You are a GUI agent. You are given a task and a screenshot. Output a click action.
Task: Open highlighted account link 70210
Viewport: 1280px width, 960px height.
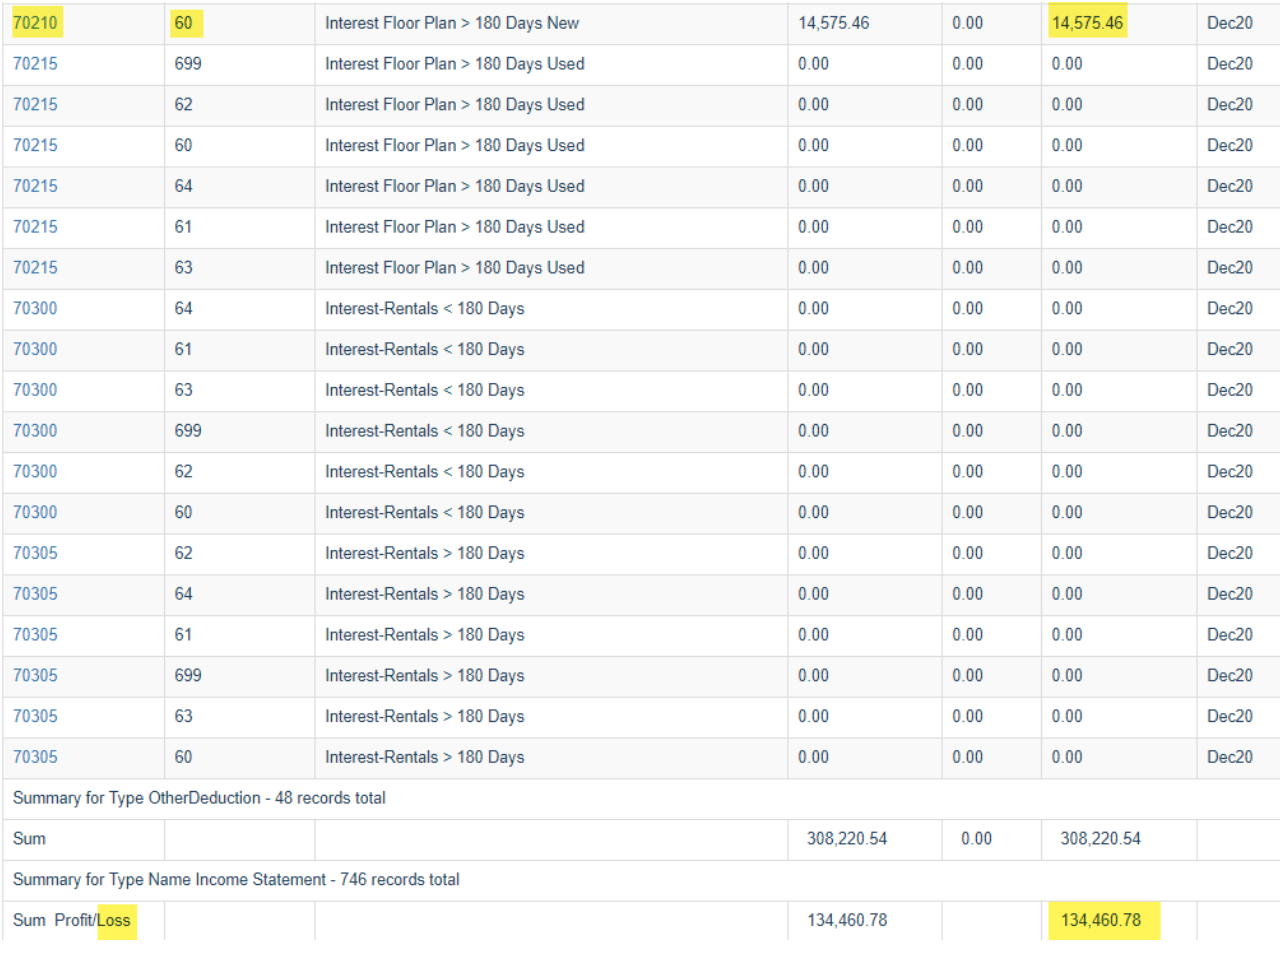coord(35,23)
